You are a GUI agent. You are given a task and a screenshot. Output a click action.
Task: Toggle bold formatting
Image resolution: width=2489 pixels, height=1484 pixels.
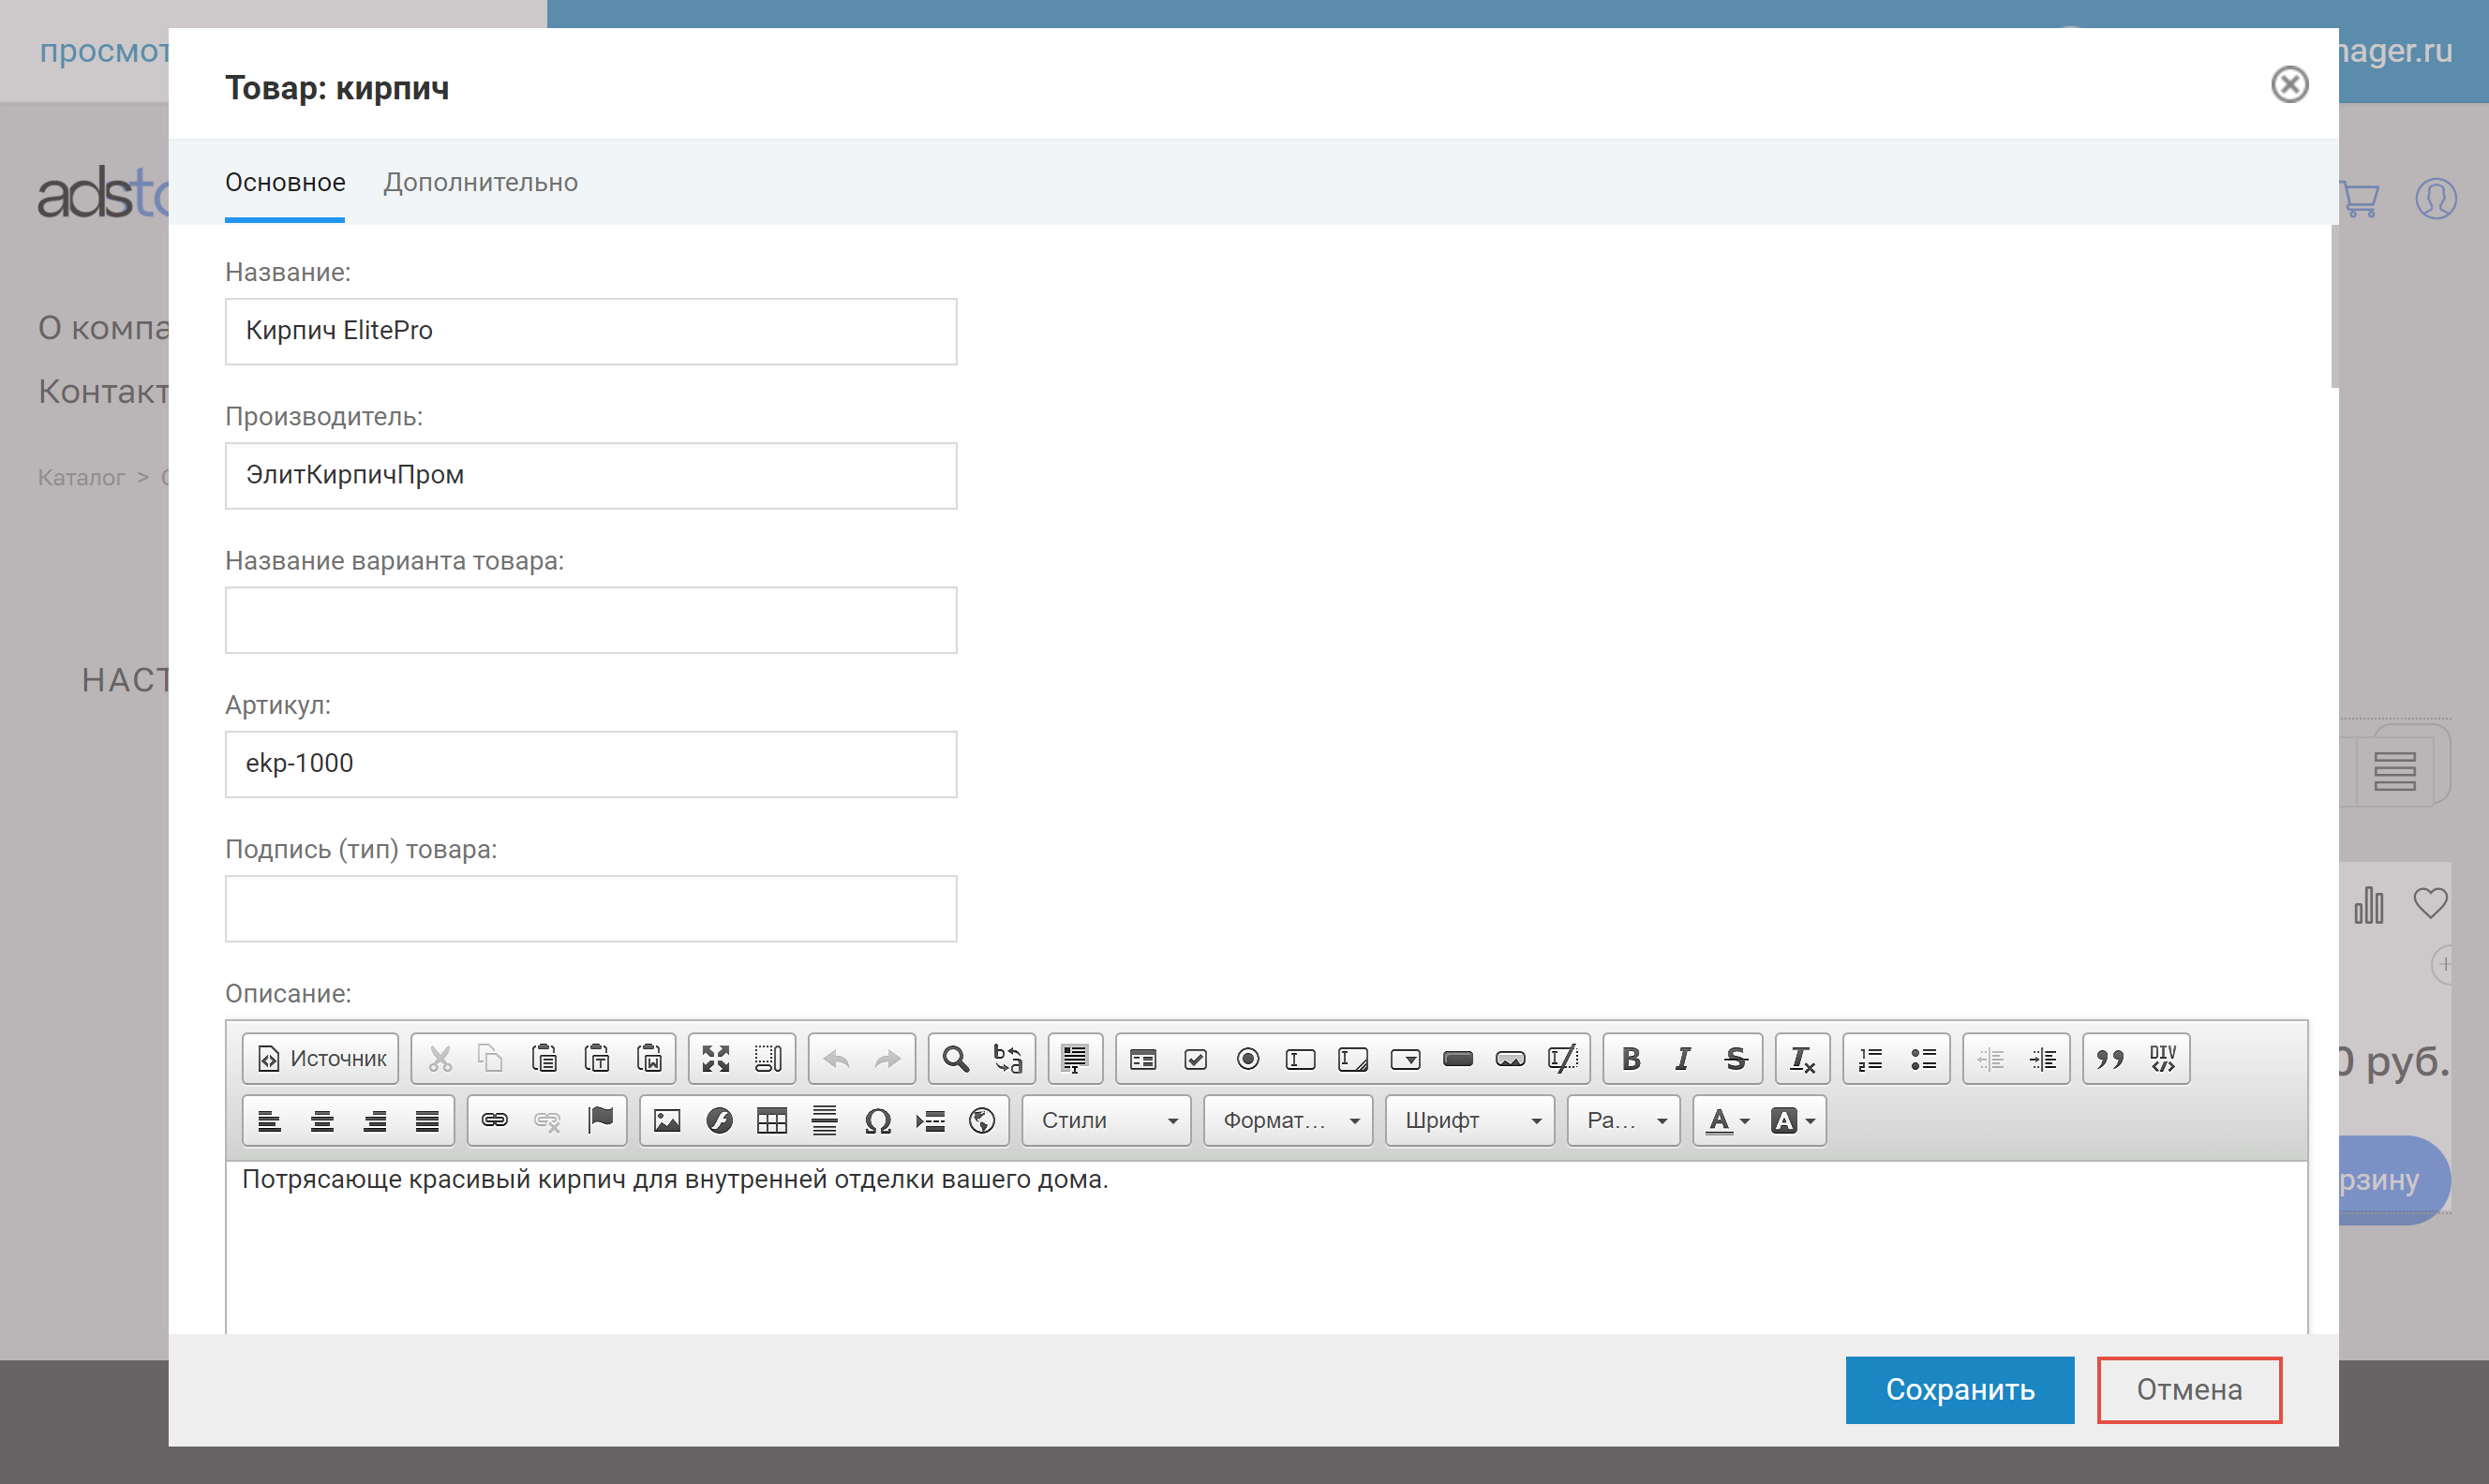click(1631, 1058)
